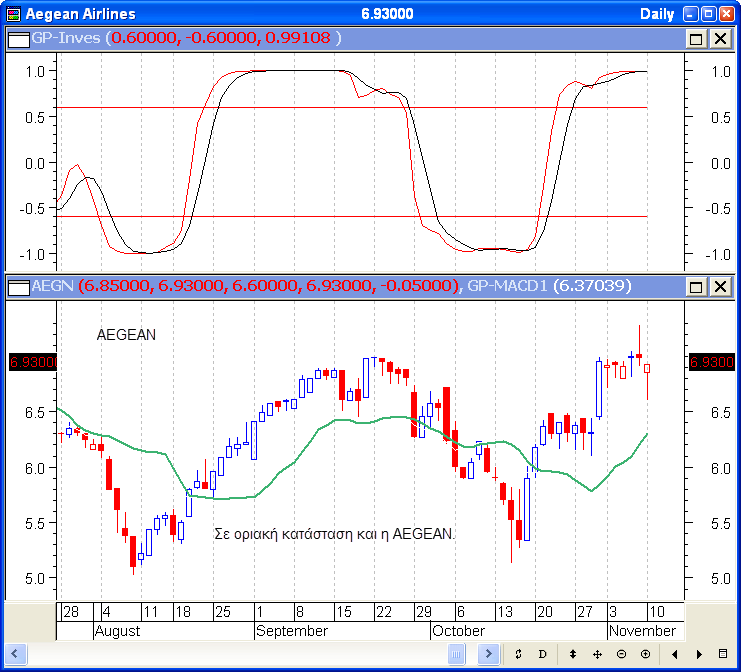Go to previous chart with left arrow

pyautogui.click(x=675, y=654)
